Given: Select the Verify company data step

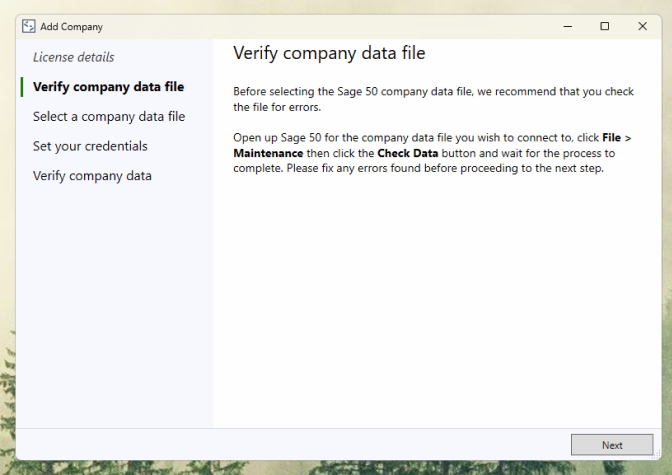Looking at the screenshot, I should [x=92, y=176].
